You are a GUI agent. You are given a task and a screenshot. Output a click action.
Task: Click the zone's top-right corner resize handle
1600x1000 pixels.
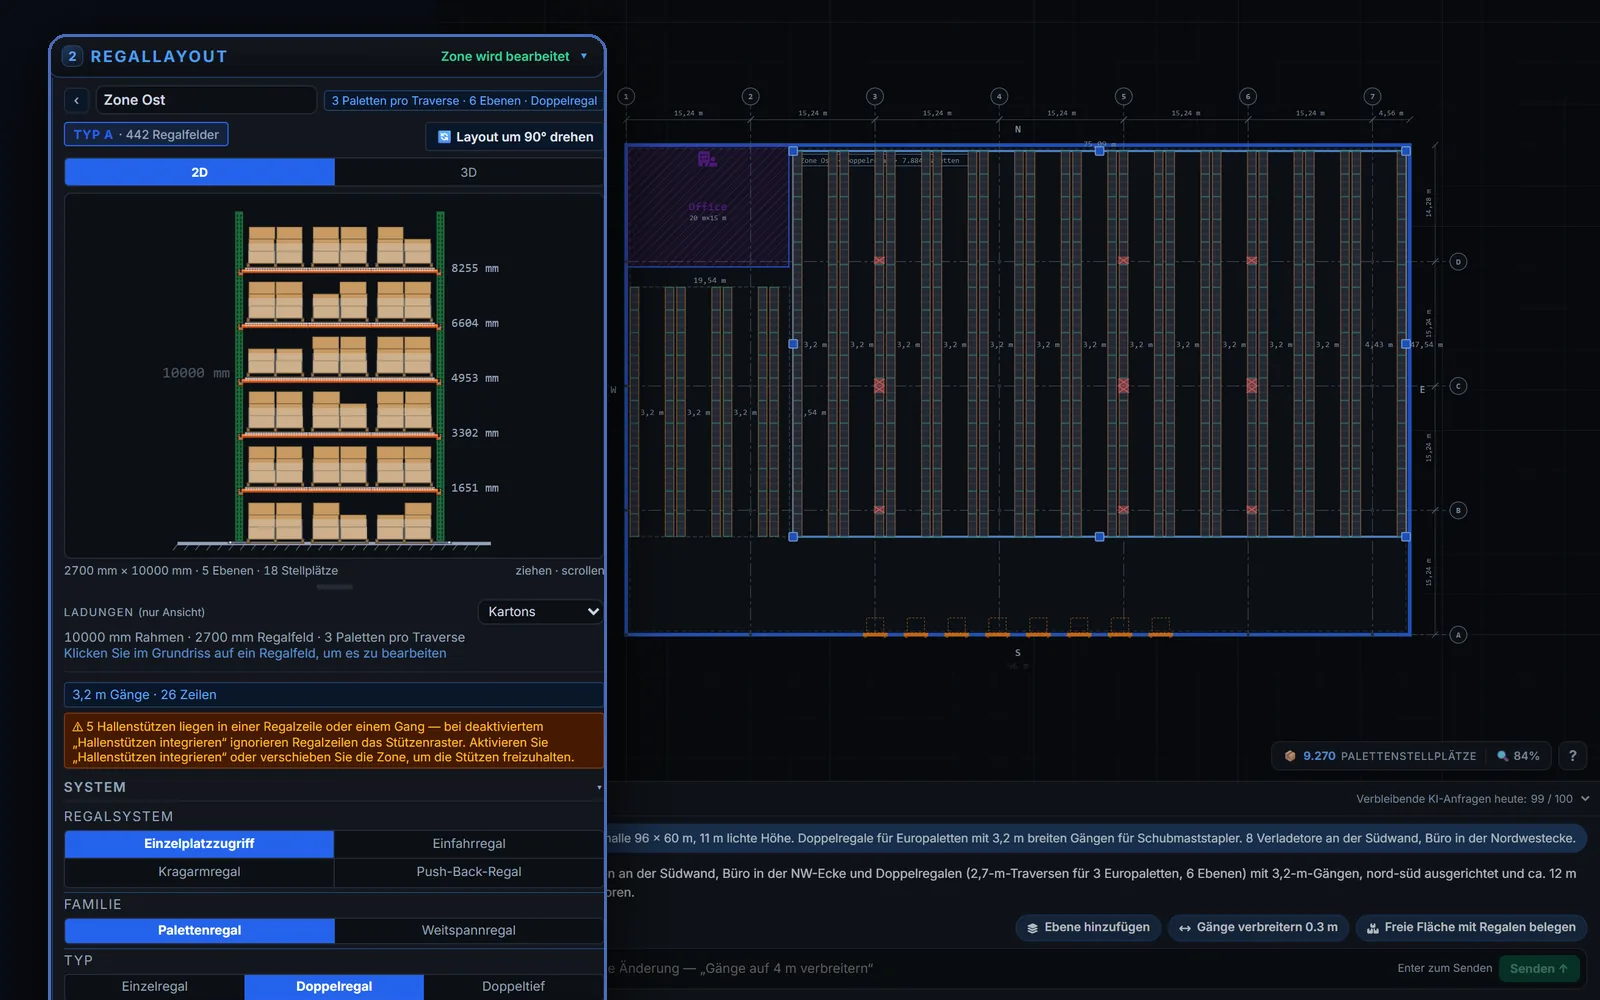point(1406,151)
